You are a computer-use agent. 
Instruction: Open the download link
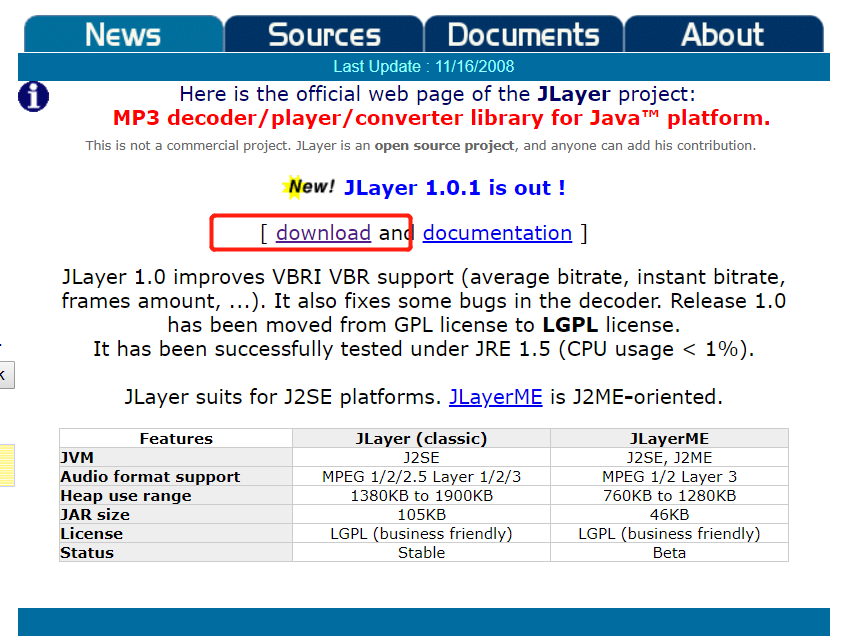coord(324,232)
